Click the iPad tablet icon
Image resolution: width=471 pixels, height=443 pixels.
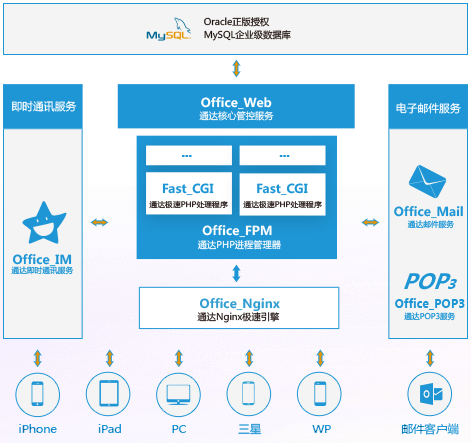[109, 394]
